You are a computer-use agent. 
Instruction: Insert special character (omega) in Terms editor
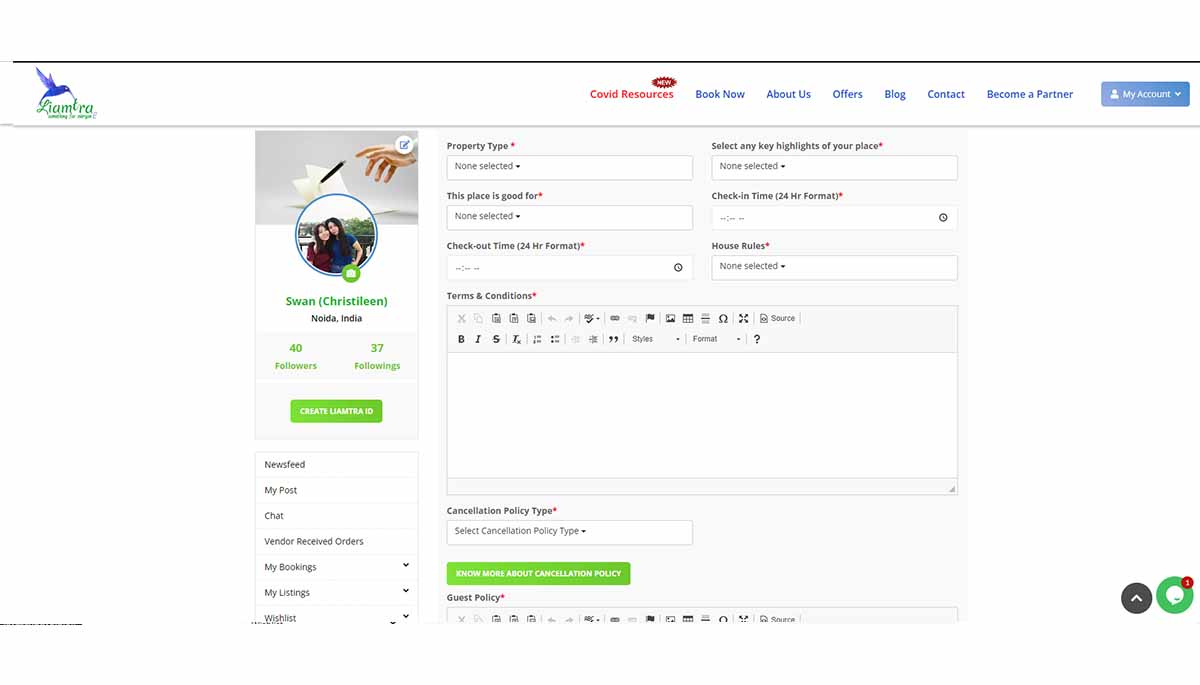pos(723,318)
